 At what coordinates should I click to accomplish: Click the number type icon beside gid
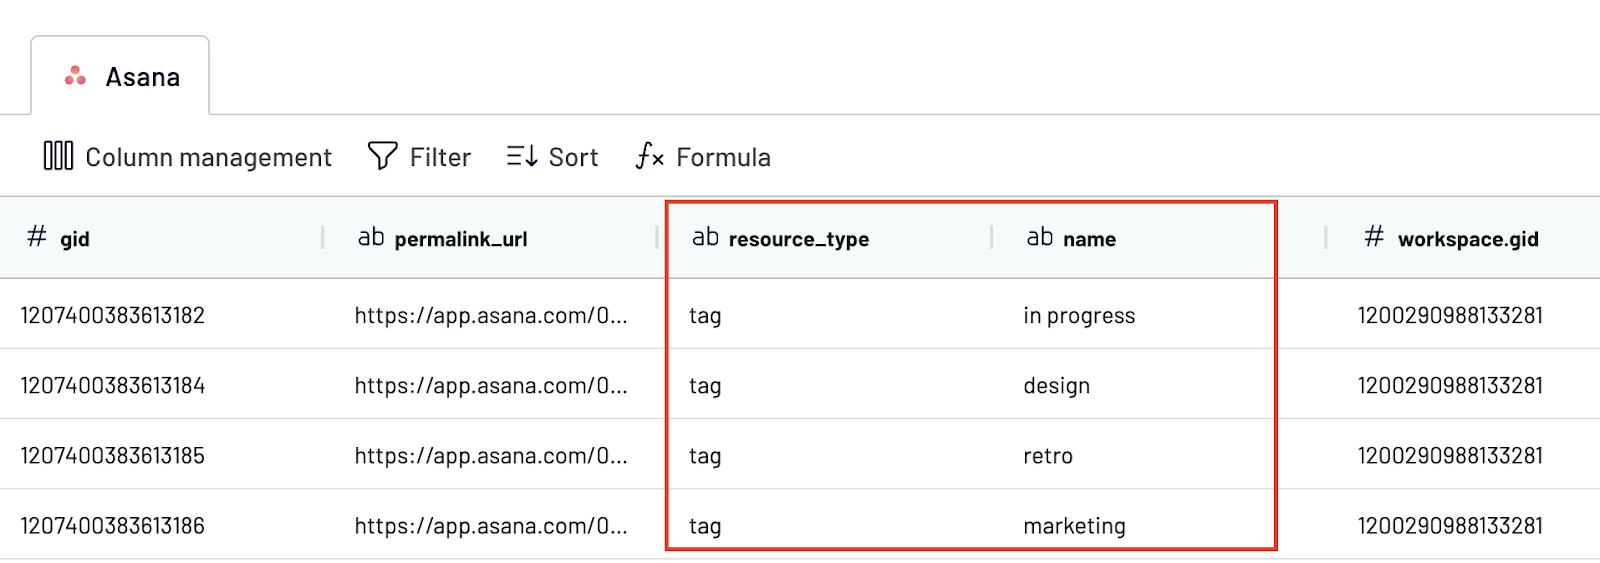(x=37, y=237)
